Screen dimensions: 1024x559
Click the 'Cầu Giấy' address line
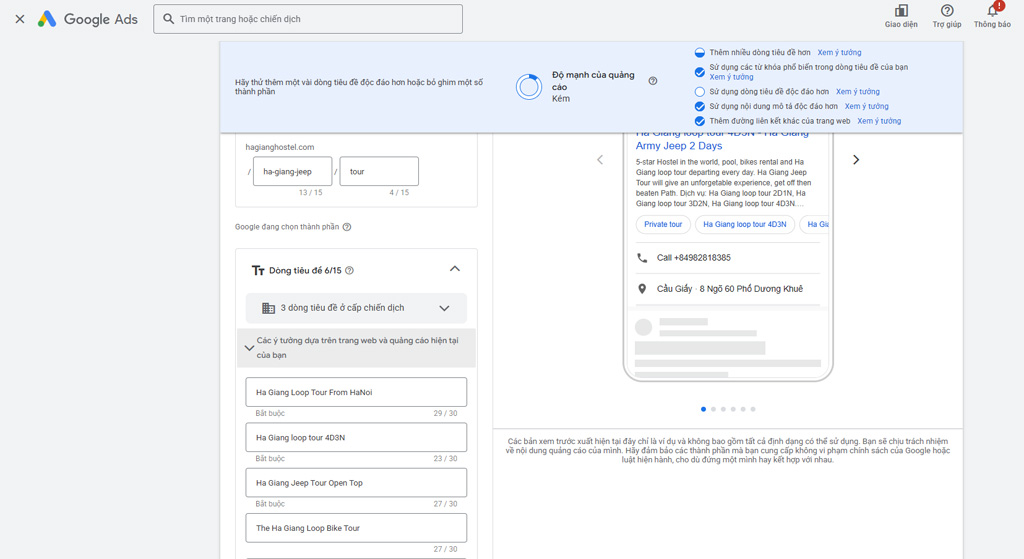pos(729,289)
